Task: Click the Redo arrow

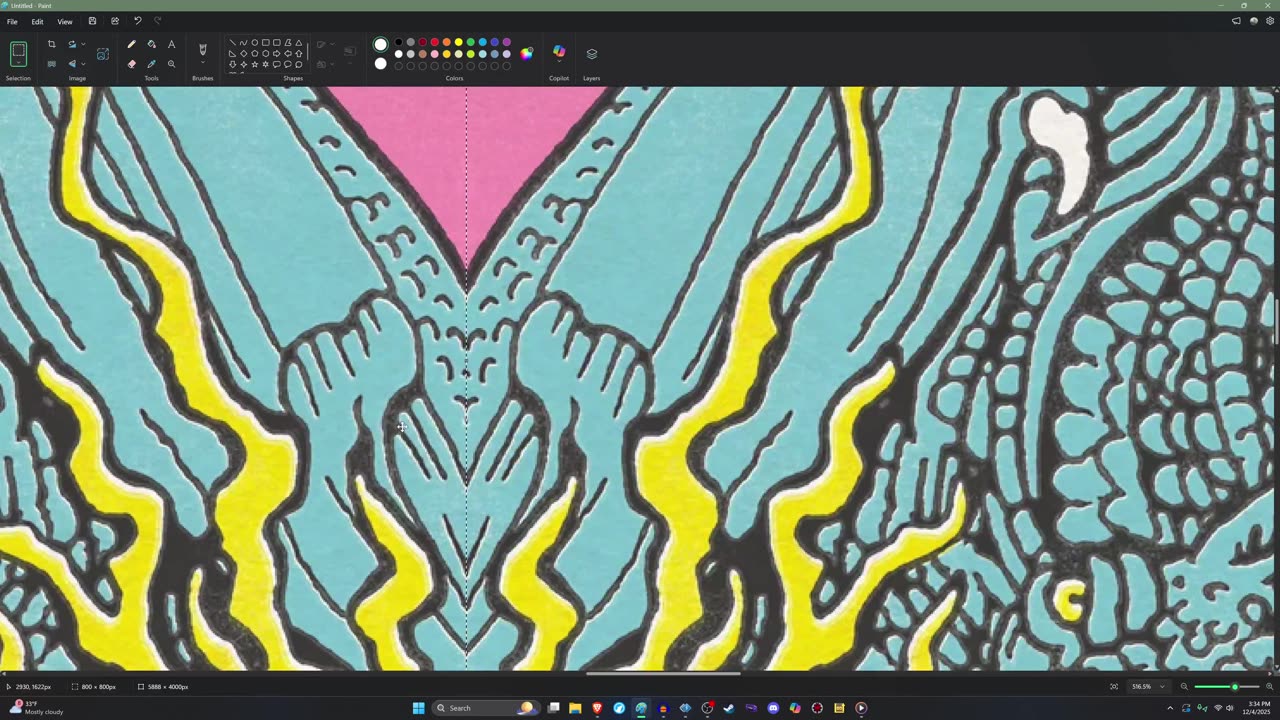Action: click(157, 21)
